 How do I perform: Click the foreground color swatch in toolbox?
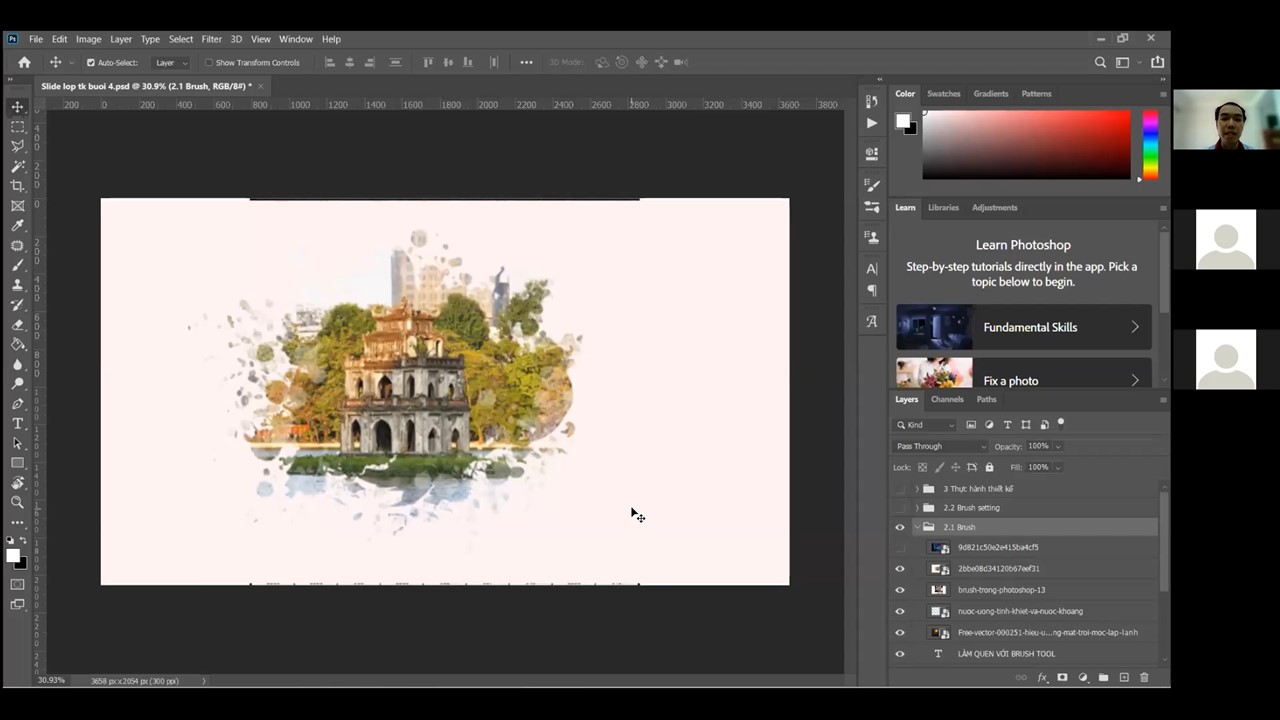(x=12, y=555)
